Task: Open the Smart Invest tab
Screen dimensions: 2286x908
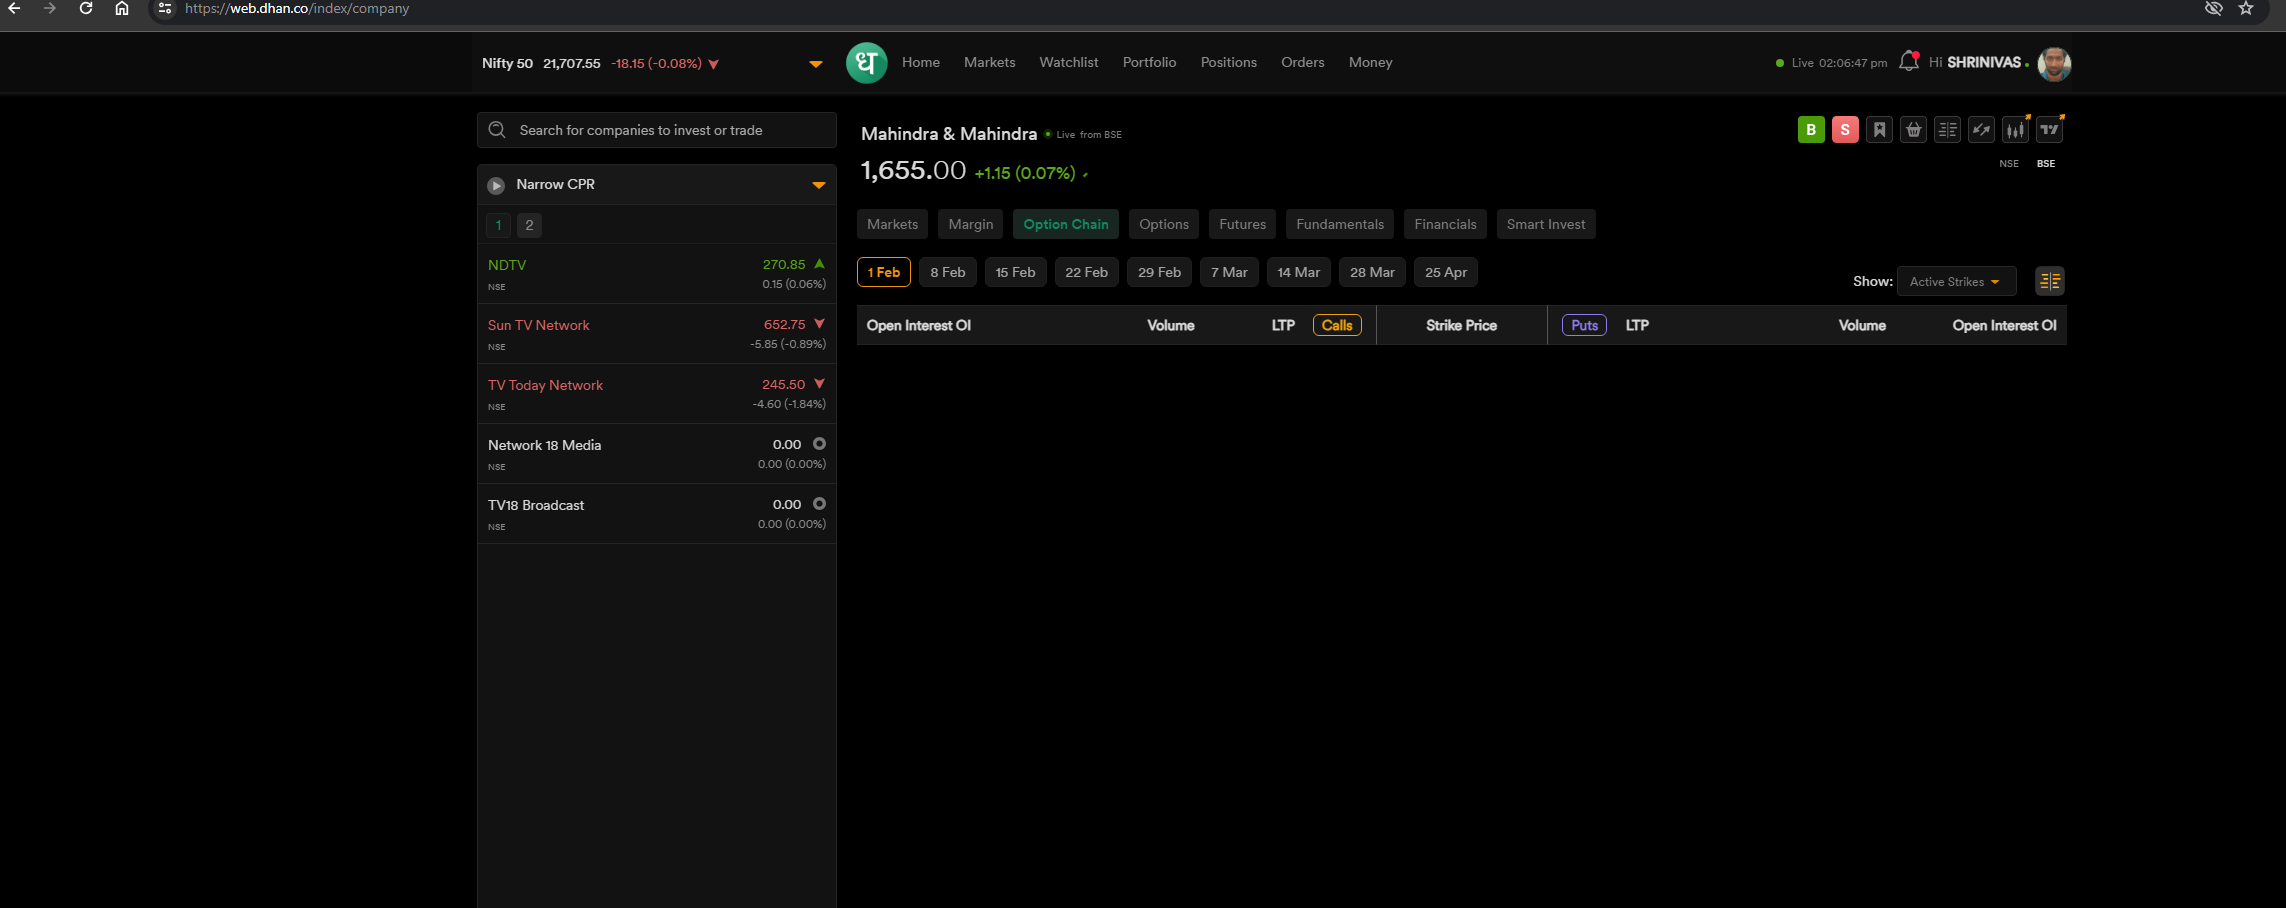Action: point(1546,224)
